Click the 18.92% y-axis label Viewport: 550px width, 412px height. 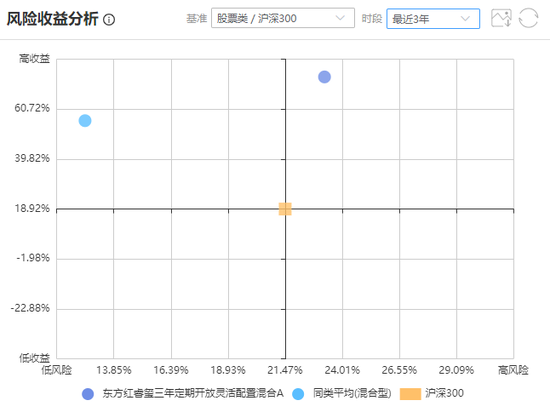point(32,209)
